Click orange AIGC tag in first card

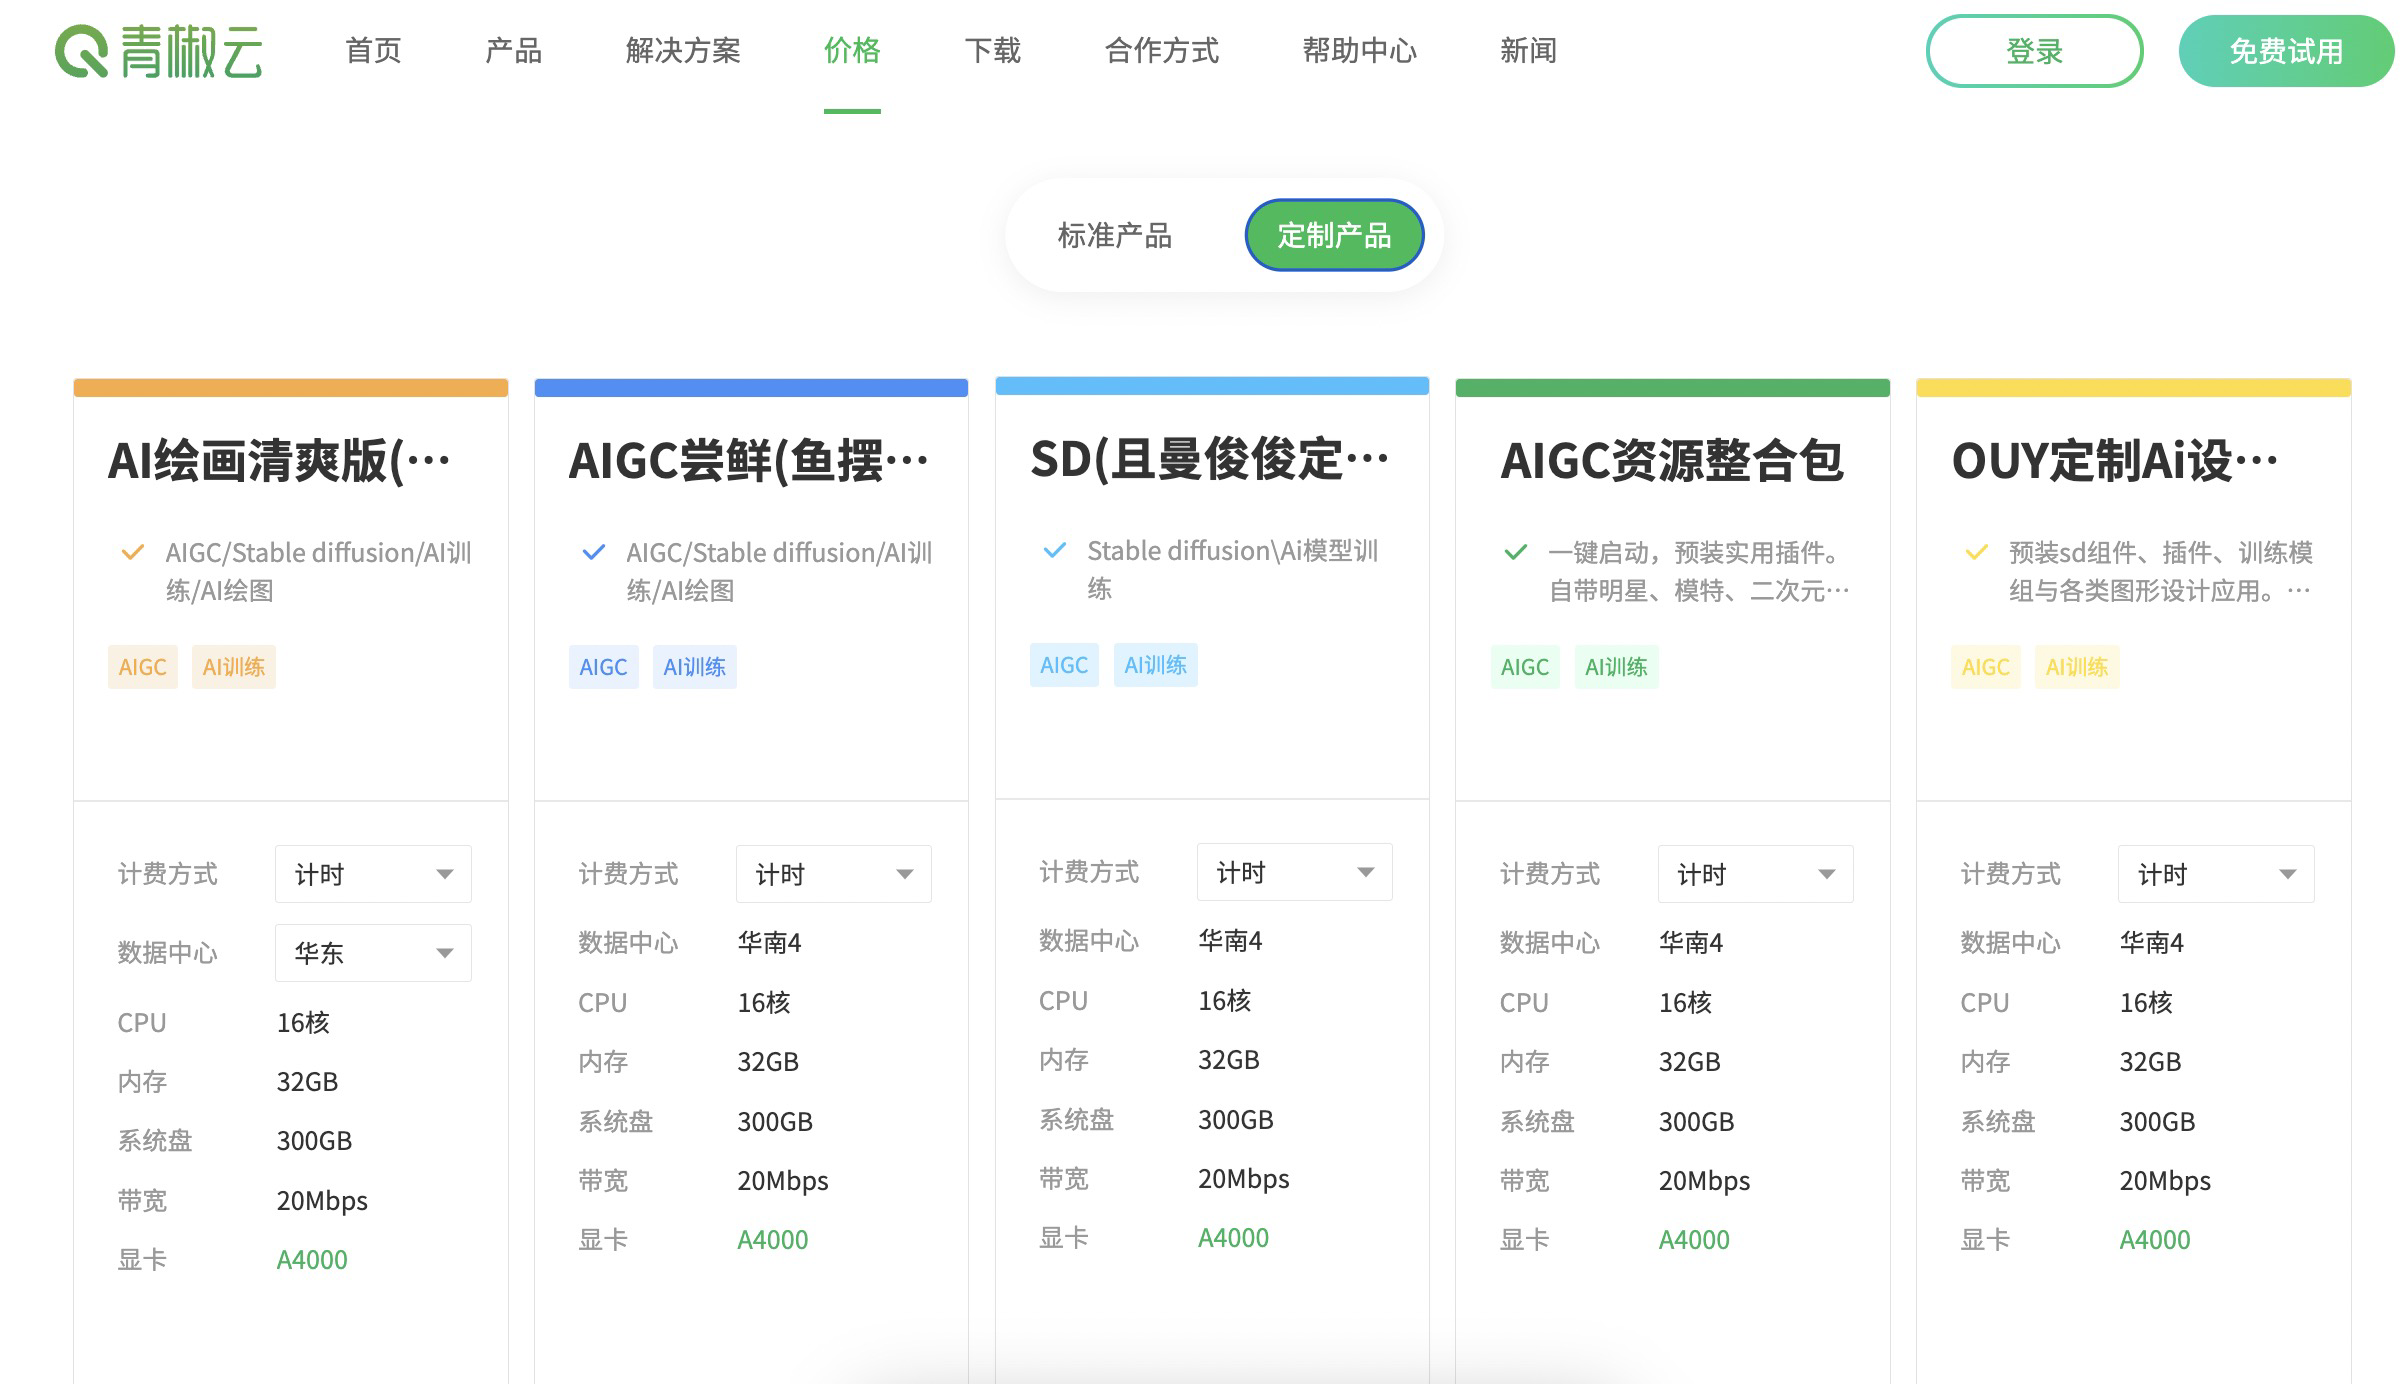tap(142, 667)
